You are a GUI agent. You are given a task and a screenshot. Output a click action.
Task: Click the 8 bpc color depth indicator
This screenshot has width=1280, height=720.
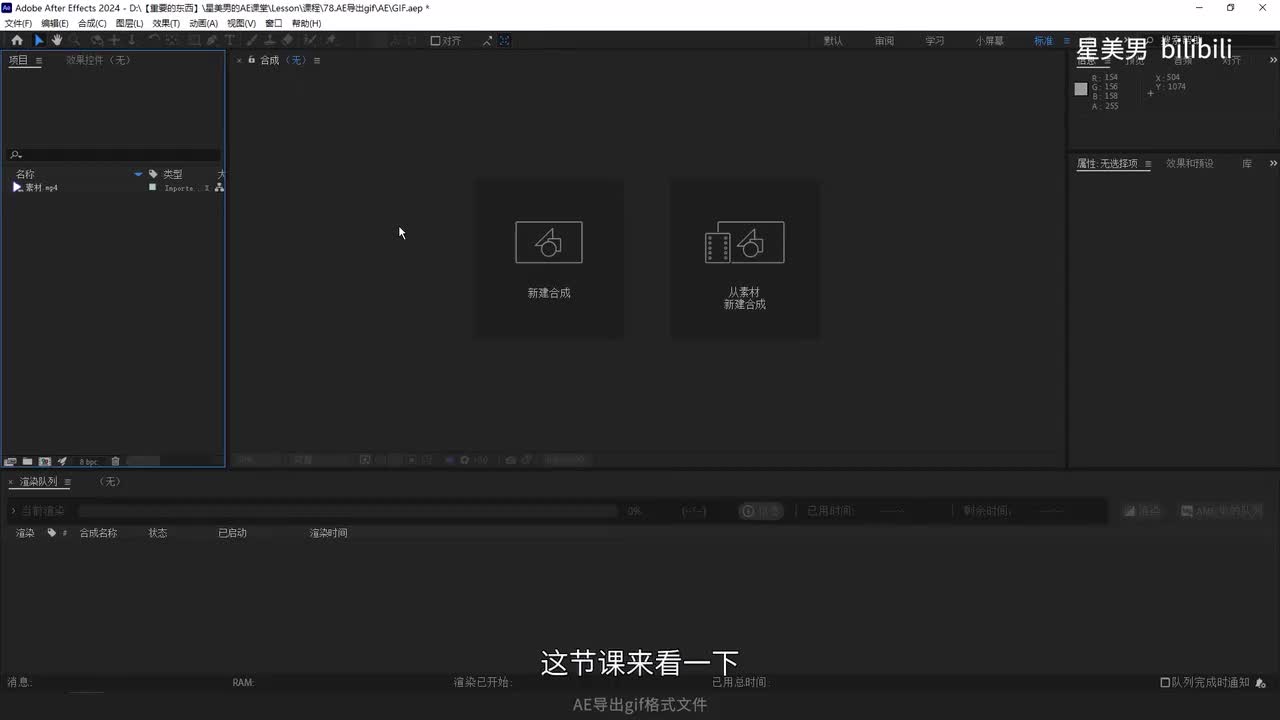pyautogui.click(x=88, y=462)
